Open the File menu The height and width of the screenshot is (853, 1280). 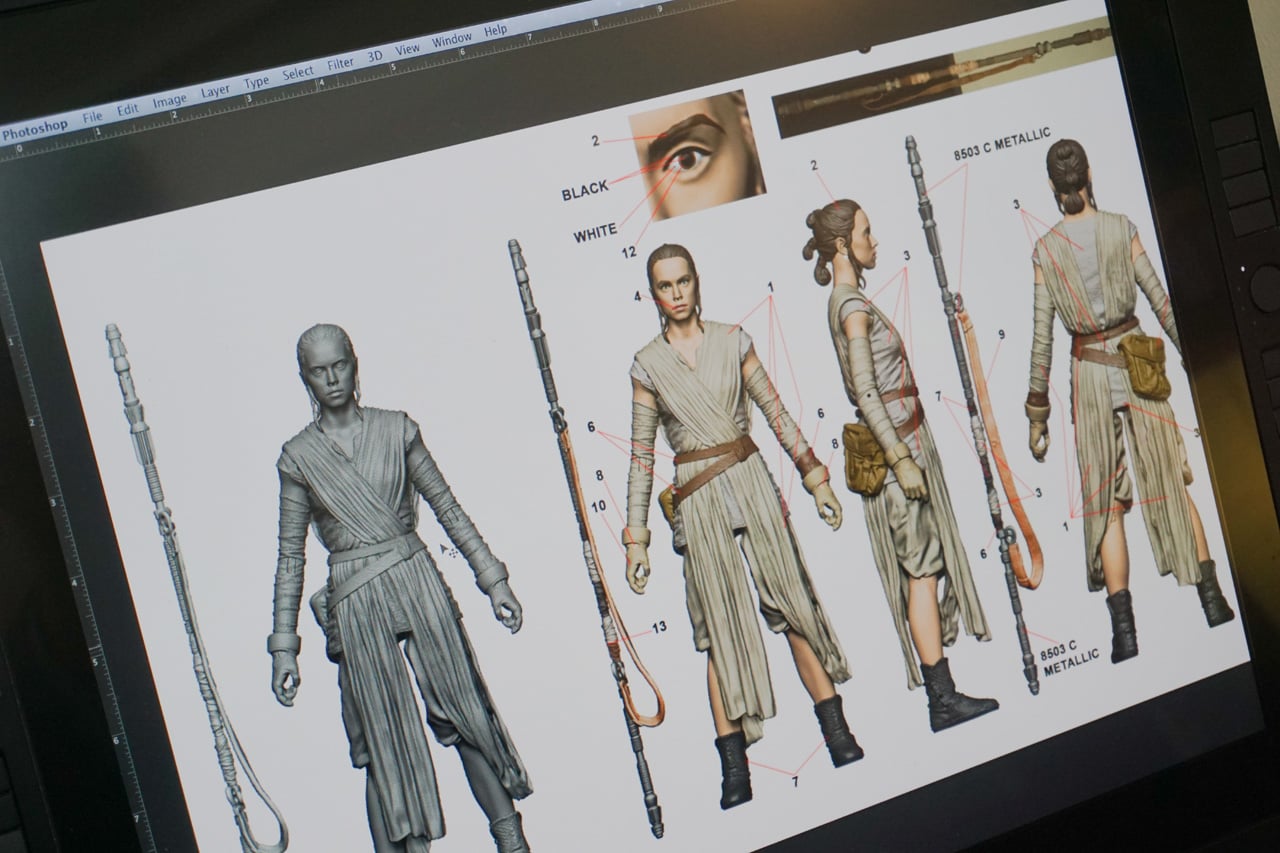tap(92, 117)
